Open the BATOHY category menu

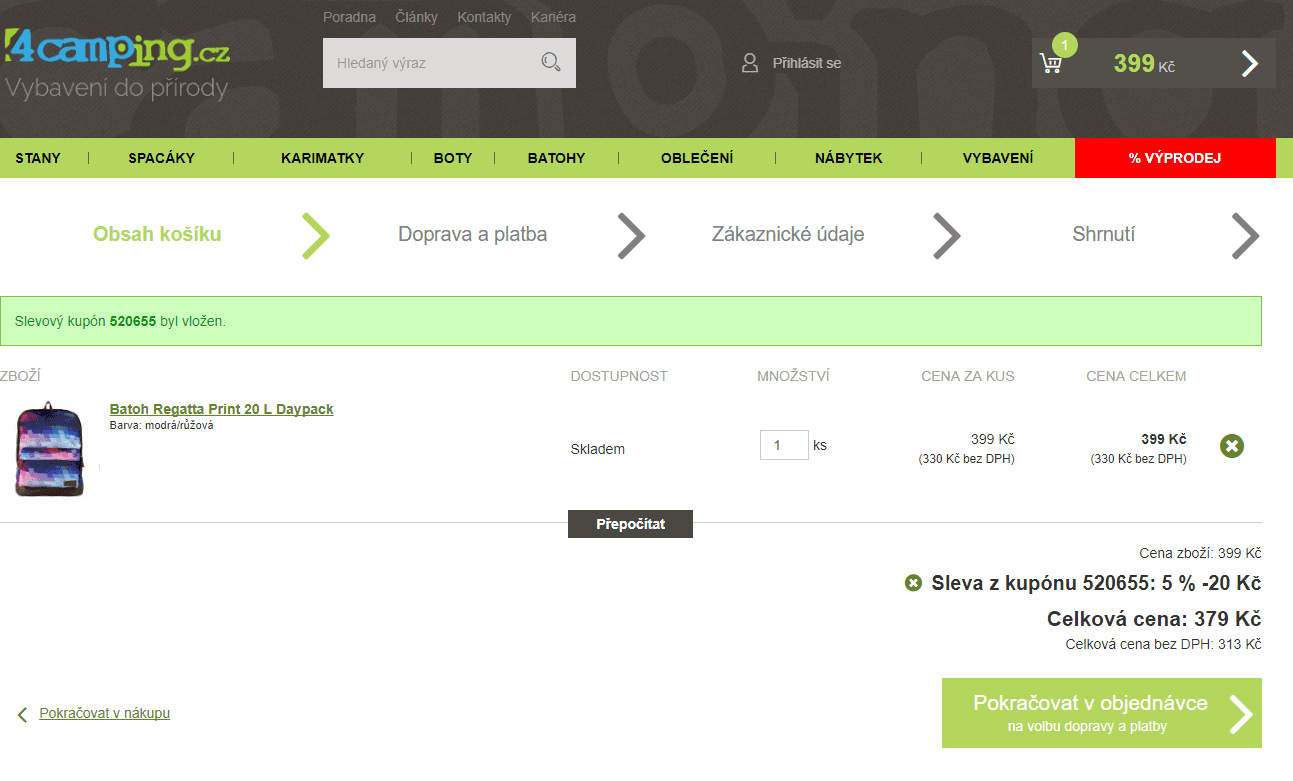point(556,158)
